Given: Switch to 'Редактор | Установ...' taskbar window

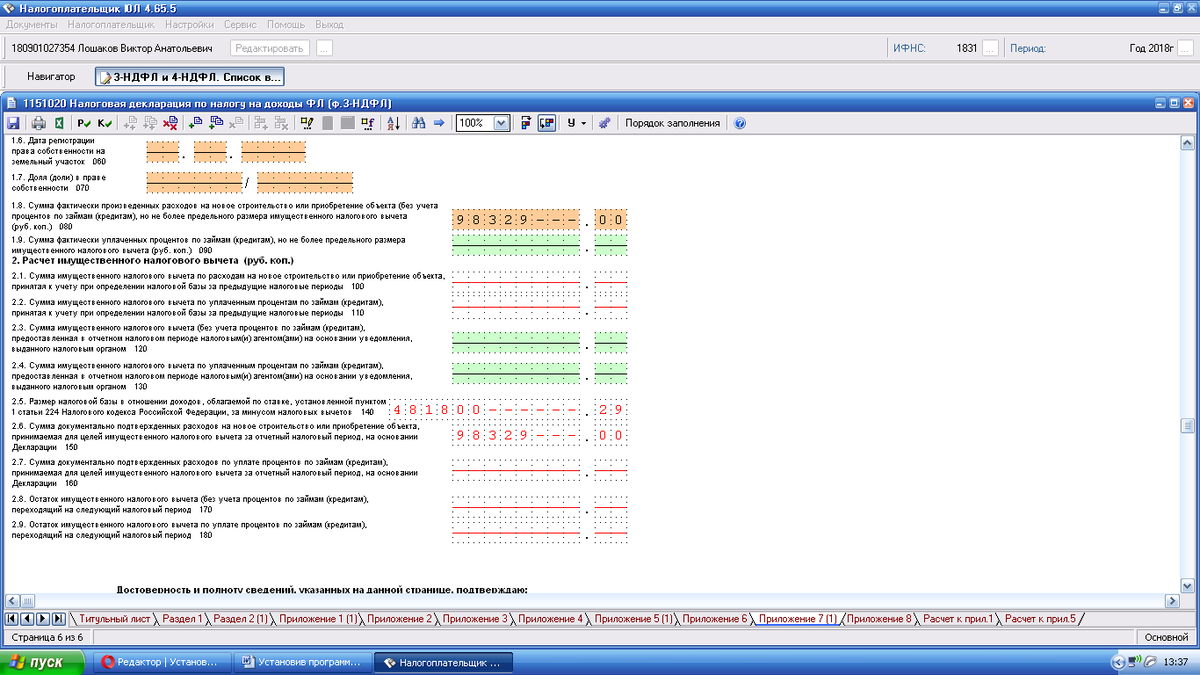Looking at the screenshot, I should click(x=161, y=662).
